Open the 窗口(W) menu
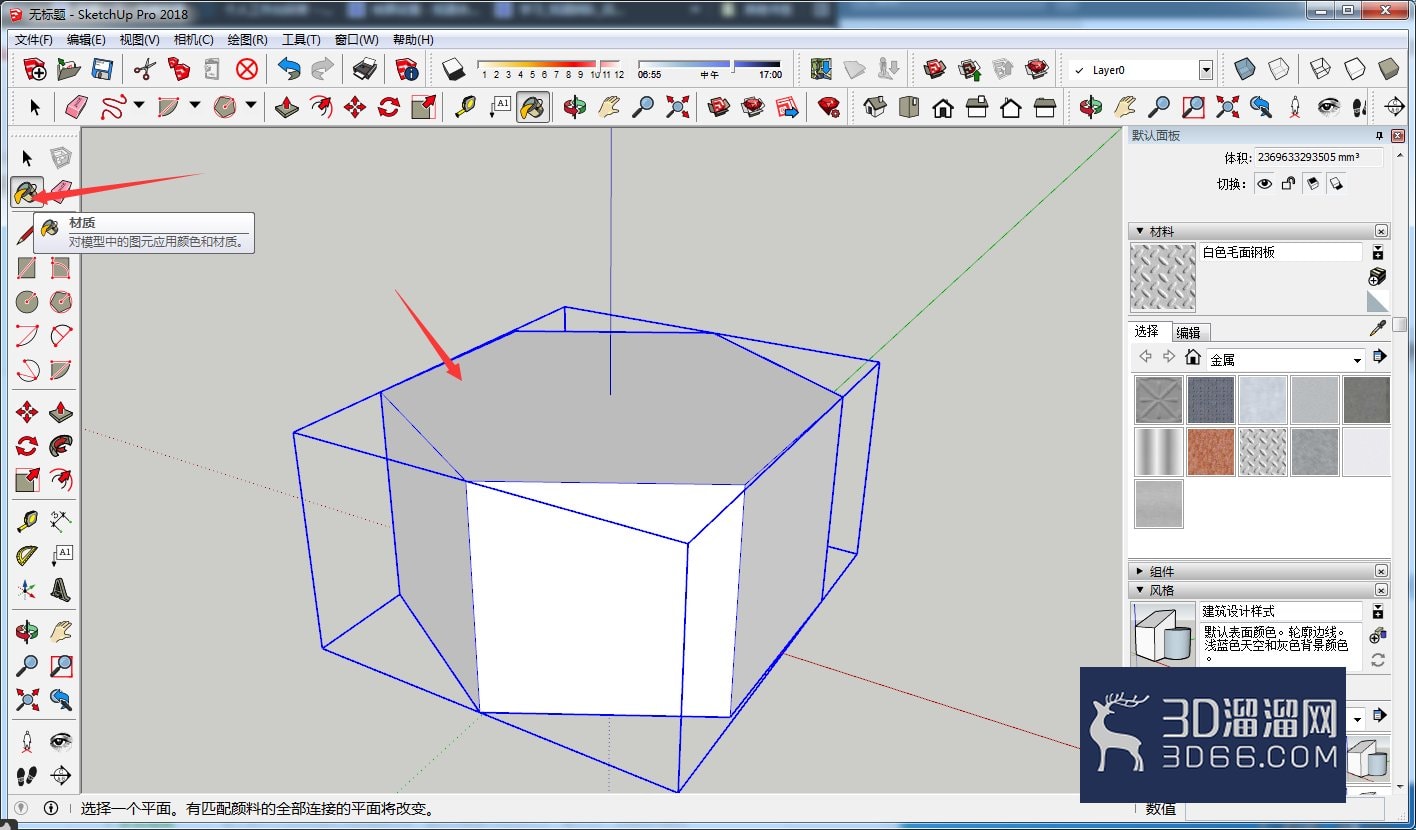 [357, 40]
